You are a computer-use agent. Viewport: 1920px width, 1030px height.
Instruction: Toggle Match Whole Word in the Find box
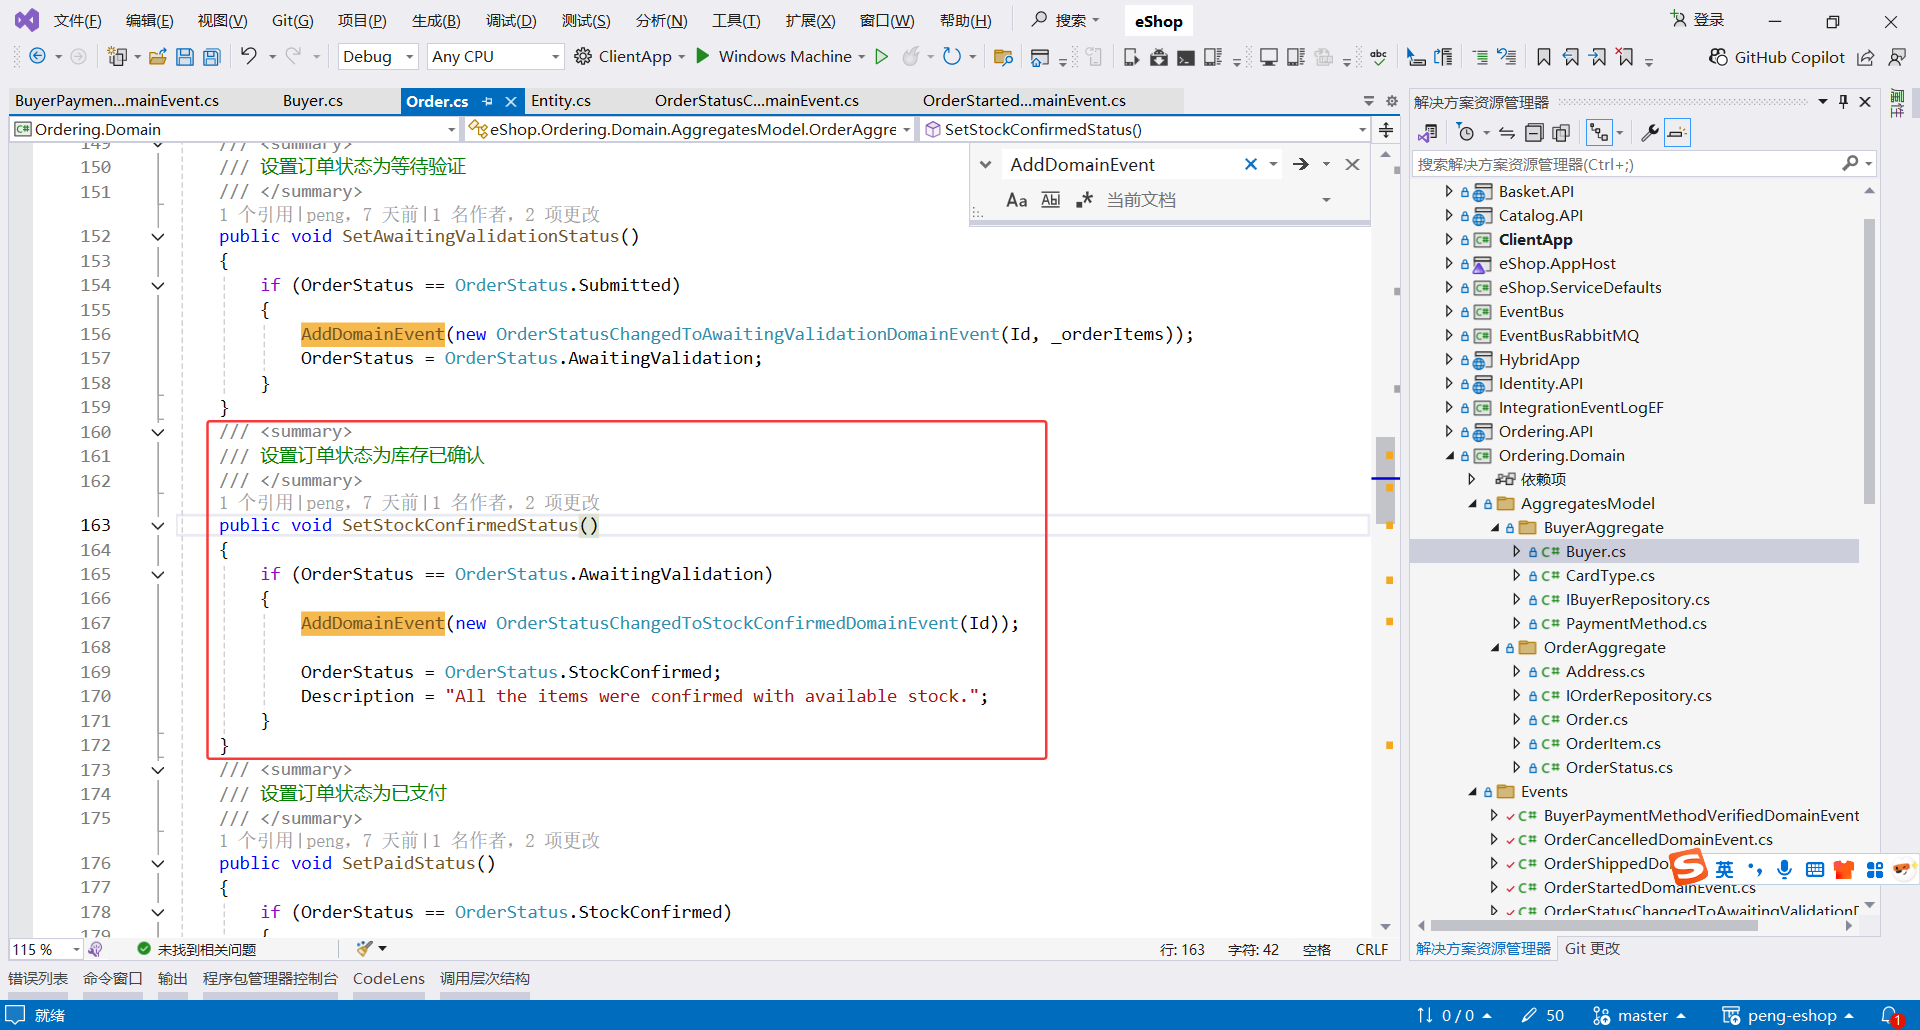tap(1050, 200)
